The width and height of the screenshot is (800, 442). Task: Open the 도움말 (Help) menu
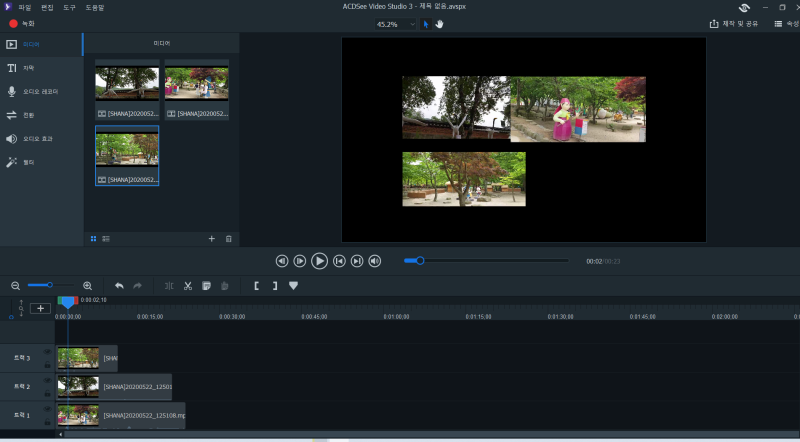pyautogui.click(x=95, y=8)
